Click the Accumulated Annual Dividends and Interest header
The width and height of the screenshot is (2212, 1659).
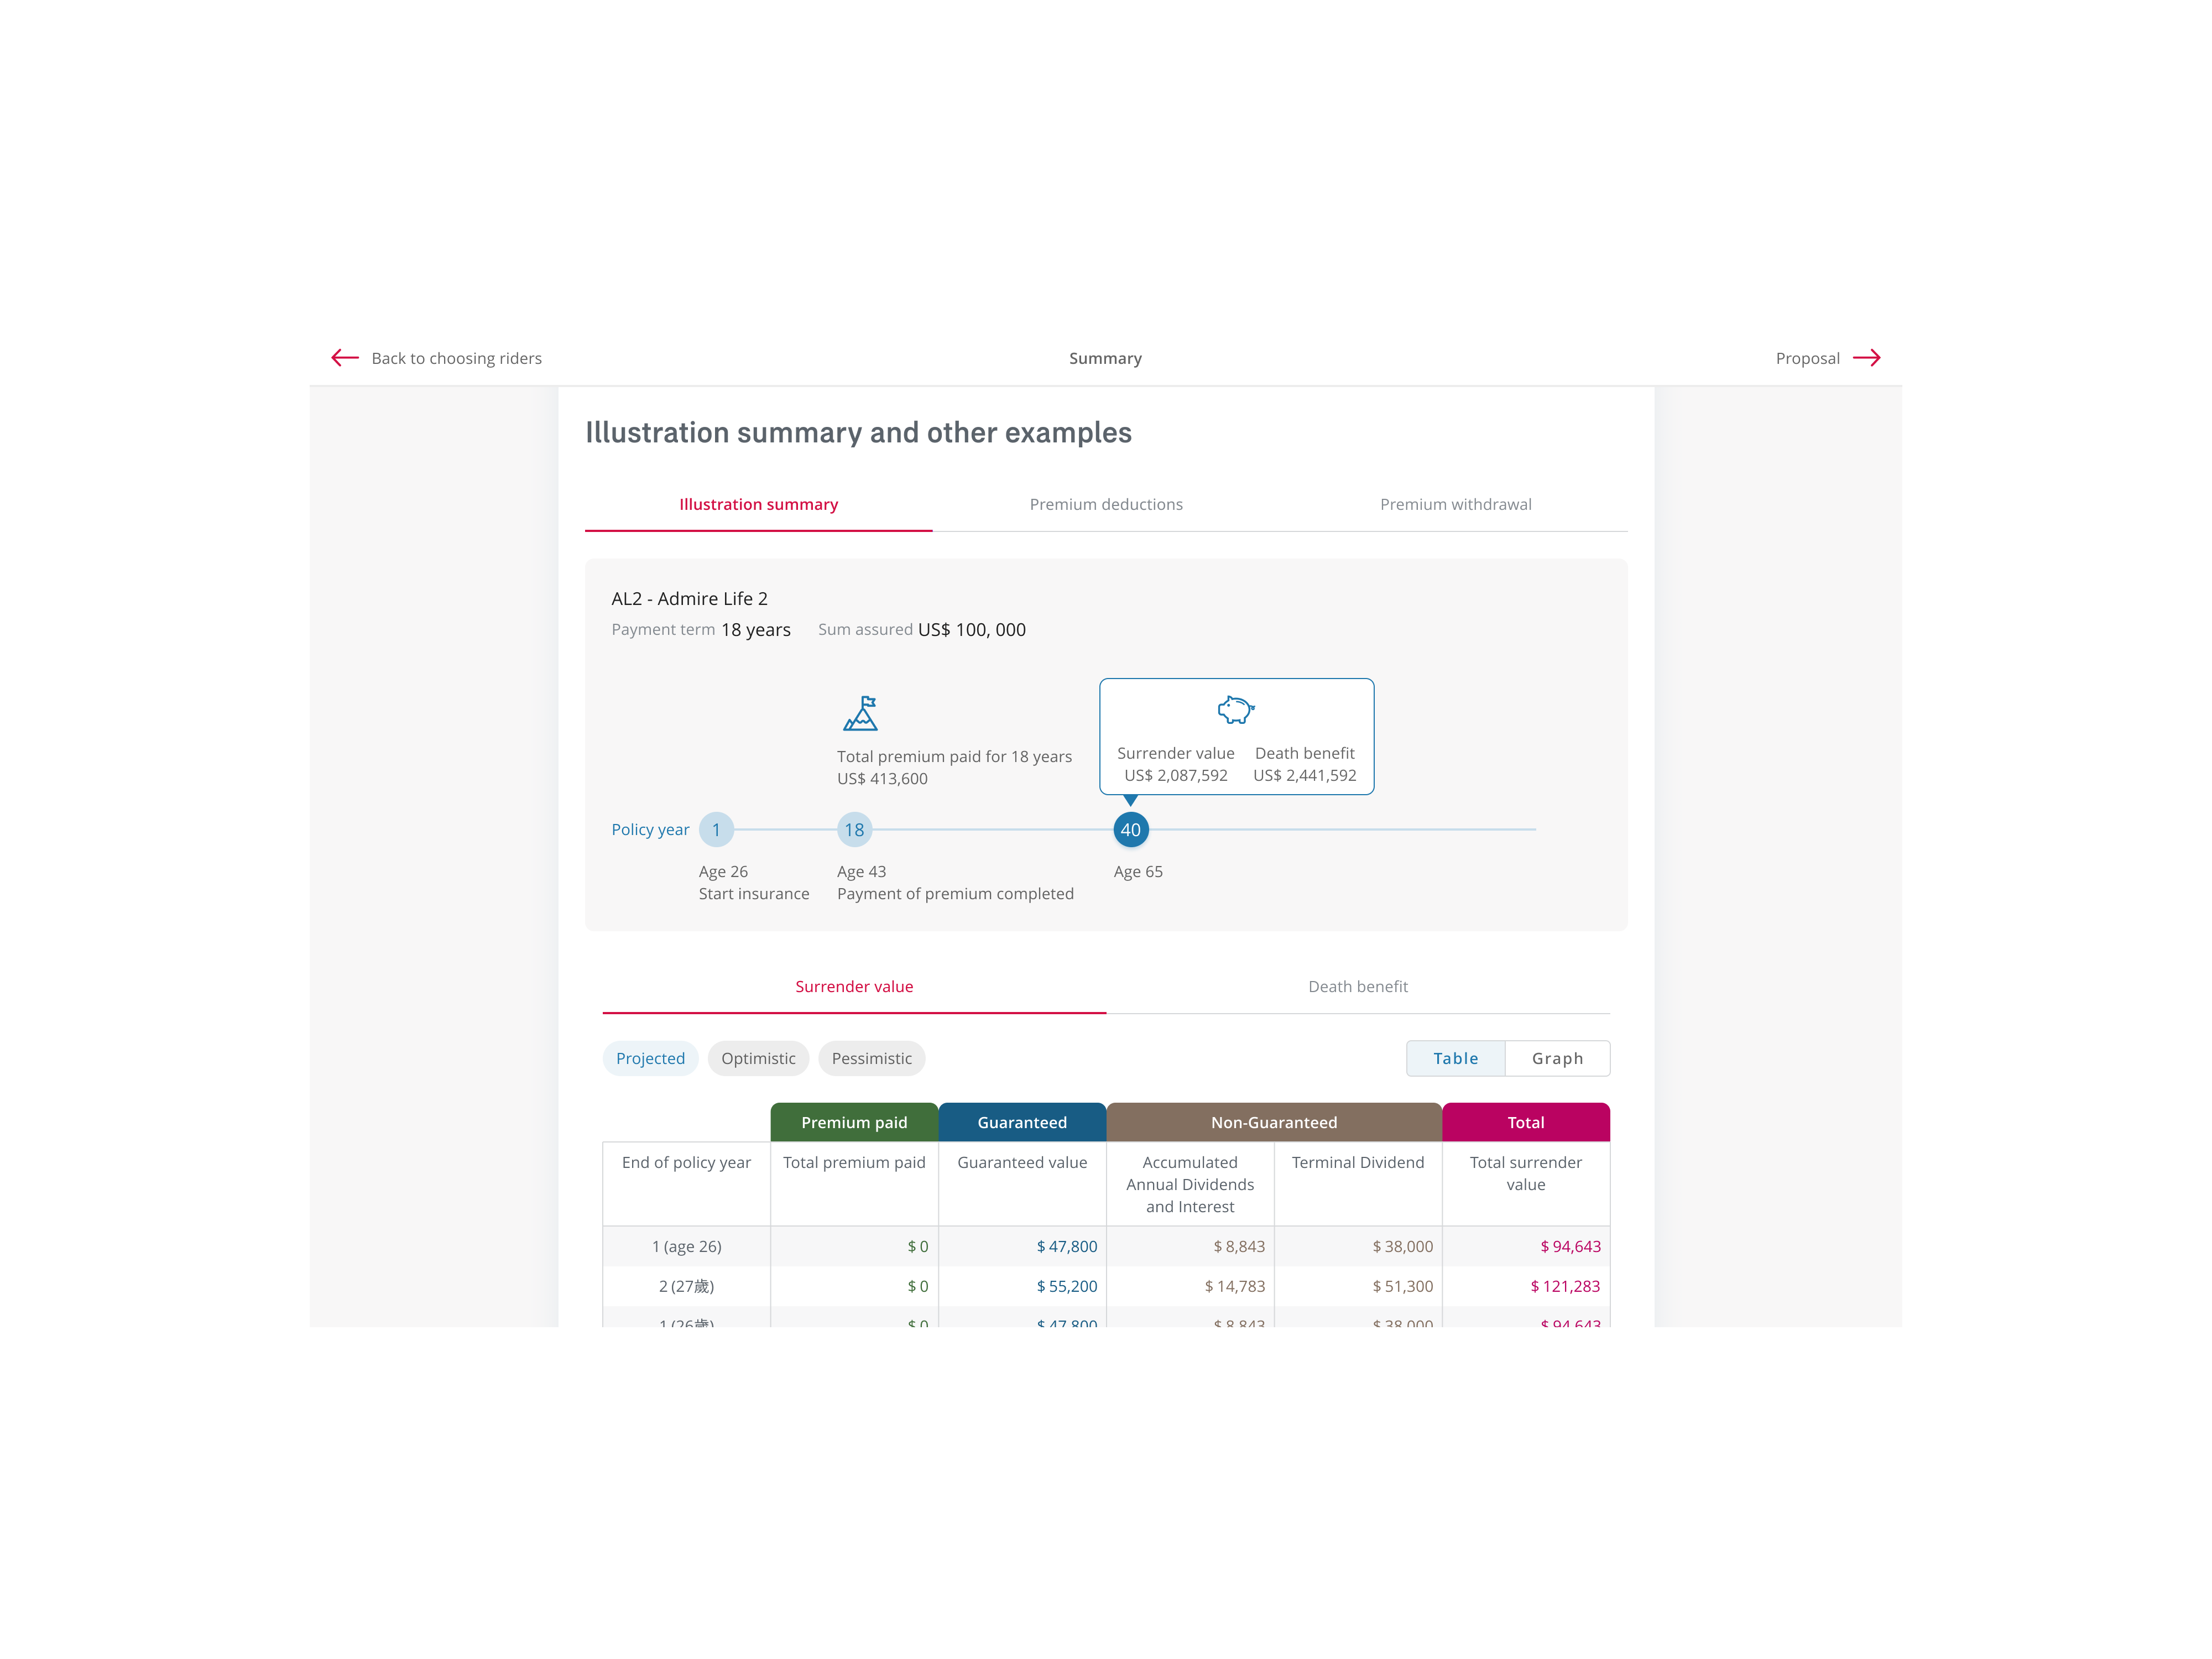coord(1190,1184)
